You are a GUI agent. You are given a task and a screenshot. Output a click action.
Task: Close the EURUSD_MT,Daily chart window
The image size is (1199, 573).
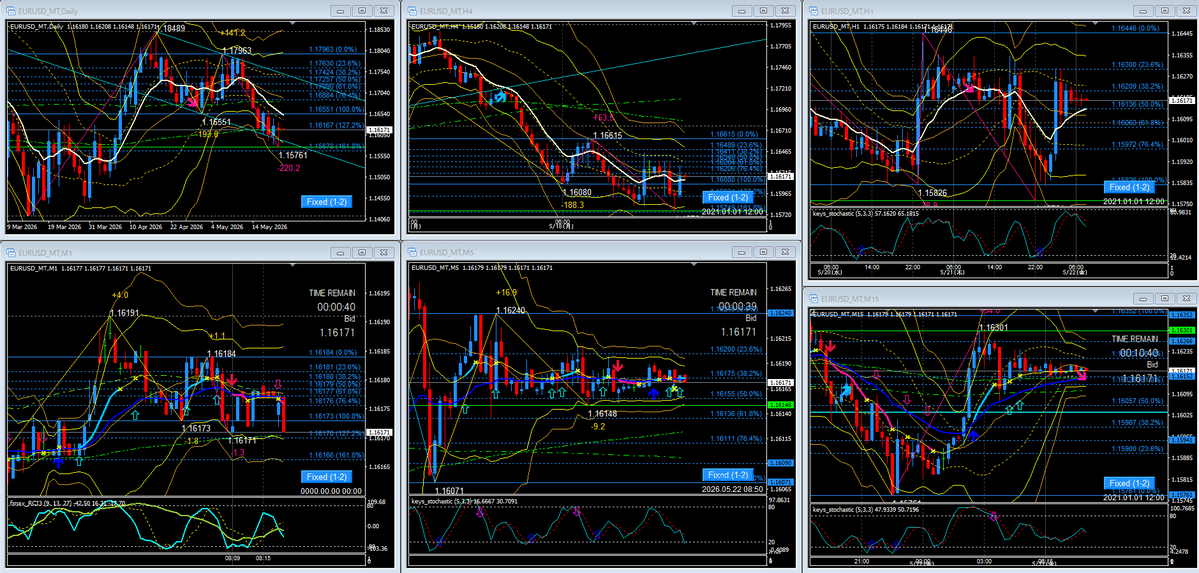pyautogui.click(x=382, y=10)
